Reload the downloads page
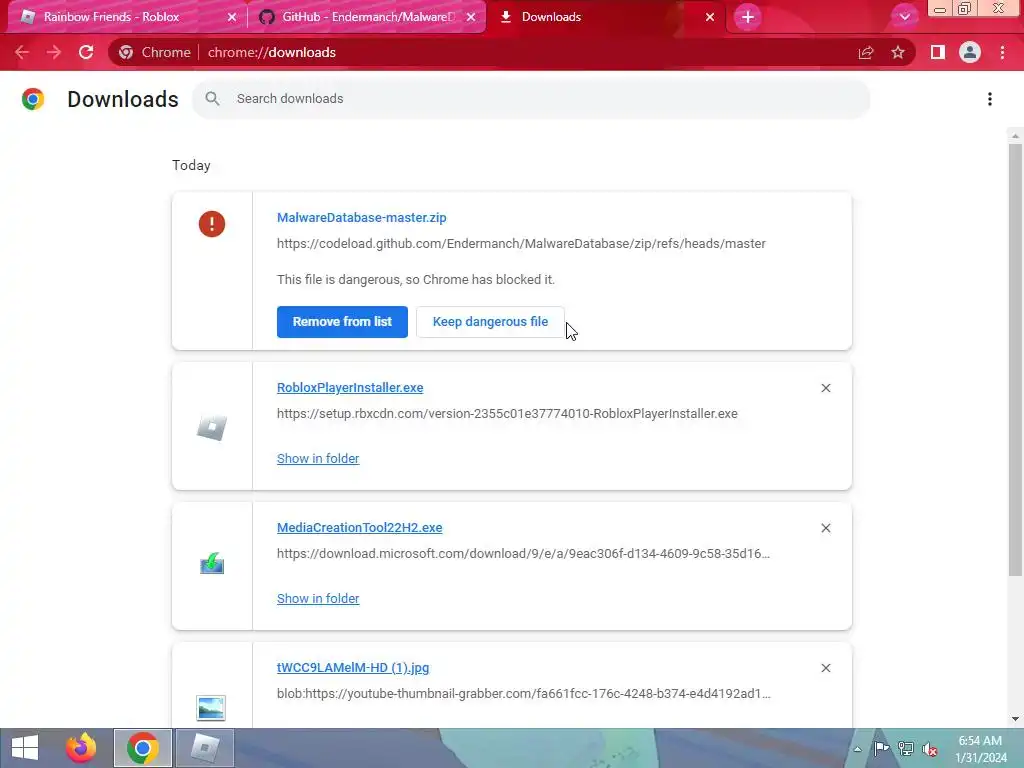The width and height of the screenshot is (1024, 768). [x=86, y=52]
